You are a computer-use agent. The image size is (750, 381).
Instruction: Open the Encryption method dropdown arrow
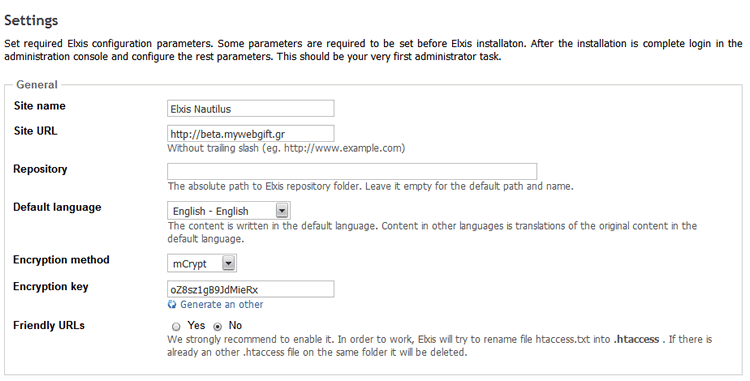pyautogui.click(x=229, y=263)
